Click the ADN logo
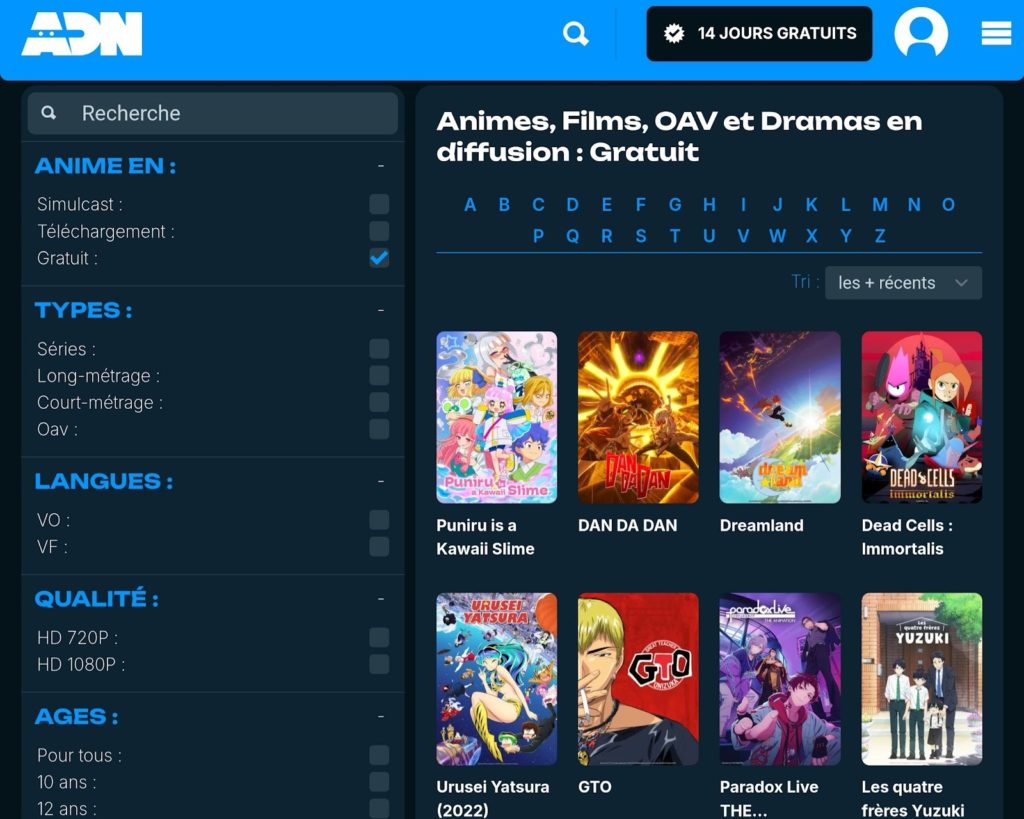The height and width of the screenshot is (819, 1024). 82,34
